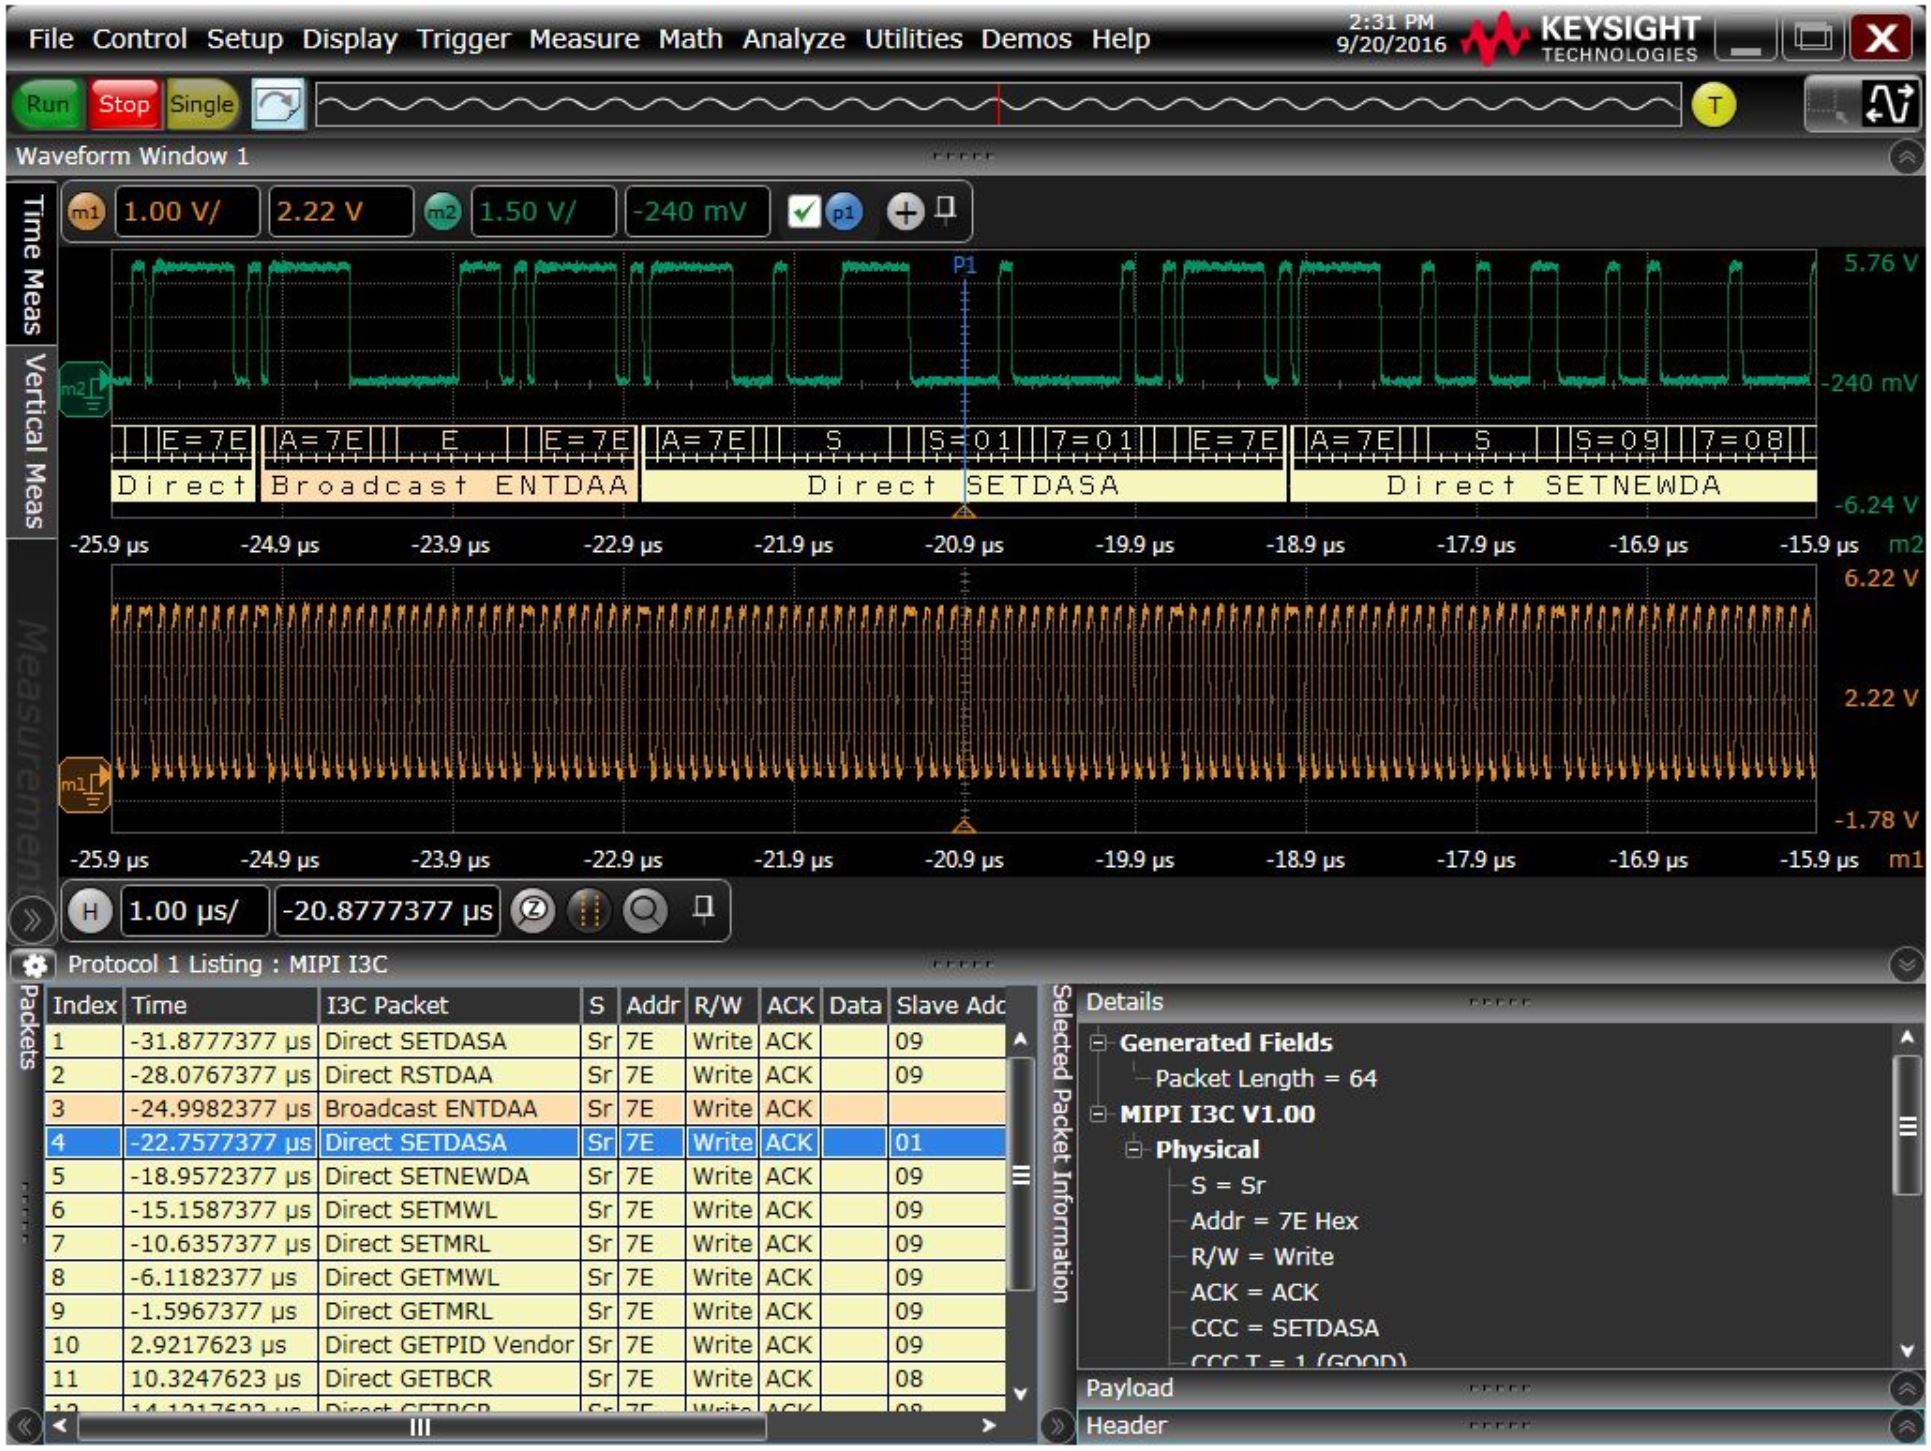This screenshot has height=1451, width=1931.
Task: Click the H horizontal timebase settings icon
Action: tap(90, 911)
